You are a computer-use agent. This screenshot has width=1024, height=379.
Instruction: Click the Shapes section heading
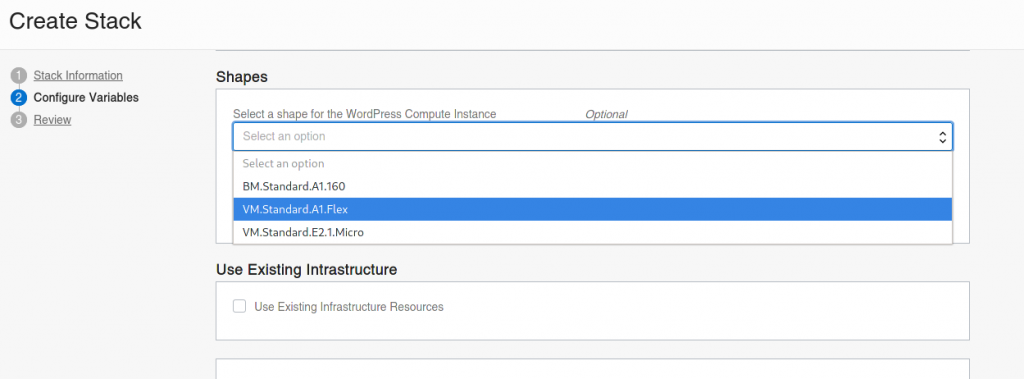tap(242, 76)
